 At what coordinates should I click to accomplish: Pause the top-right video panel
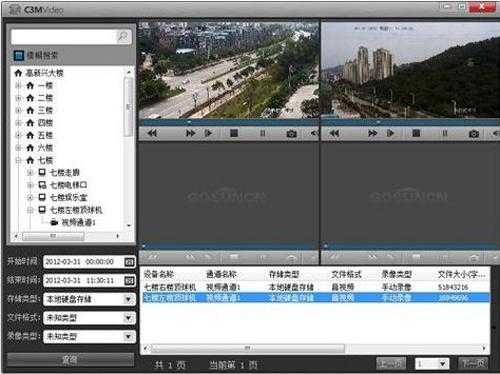coord(445,133)
